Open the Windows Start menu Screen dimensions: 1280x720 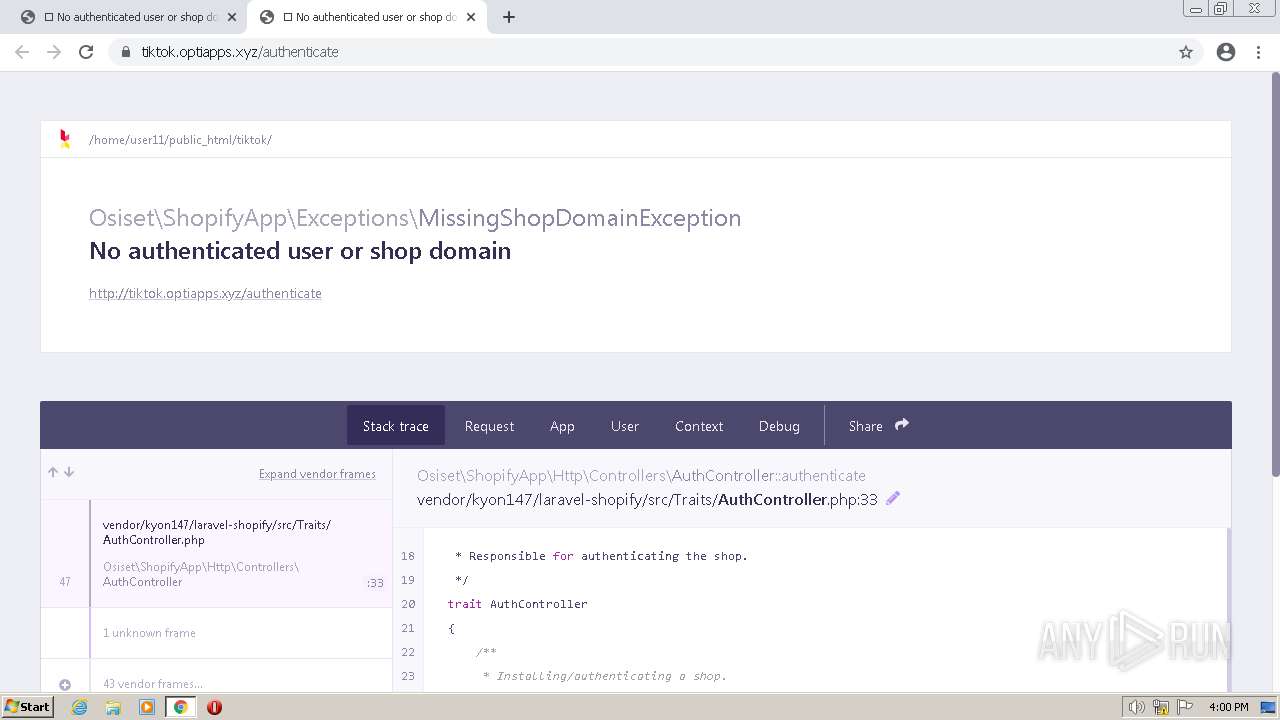(28, 706)
